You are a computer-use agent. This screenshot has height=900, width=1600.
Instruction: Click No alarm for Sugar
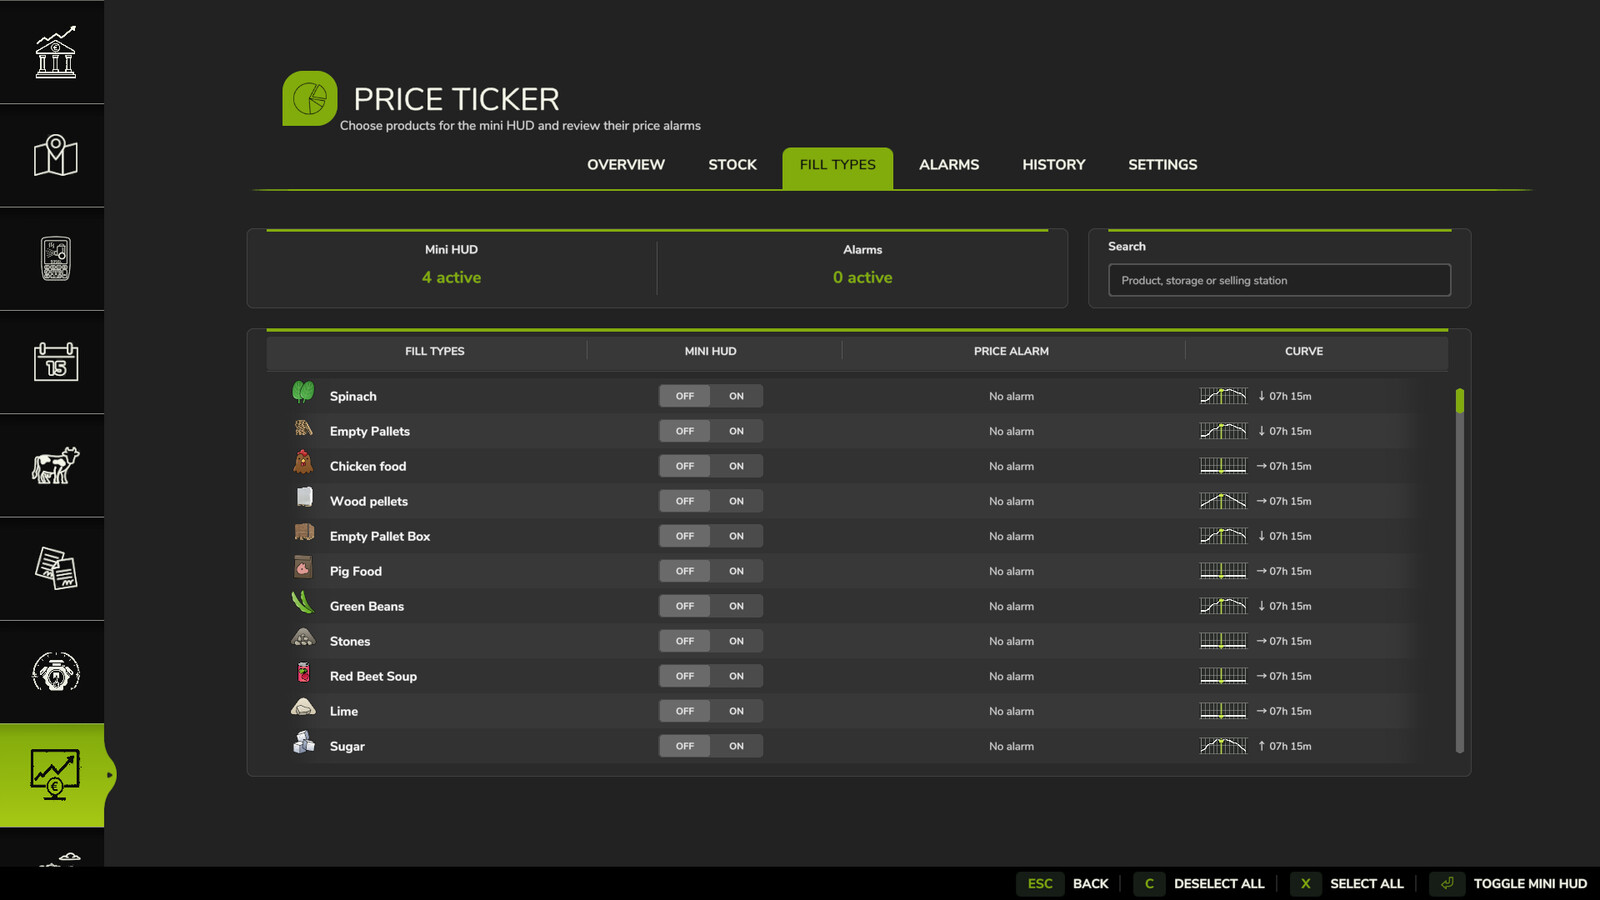tap(1012, 747)
